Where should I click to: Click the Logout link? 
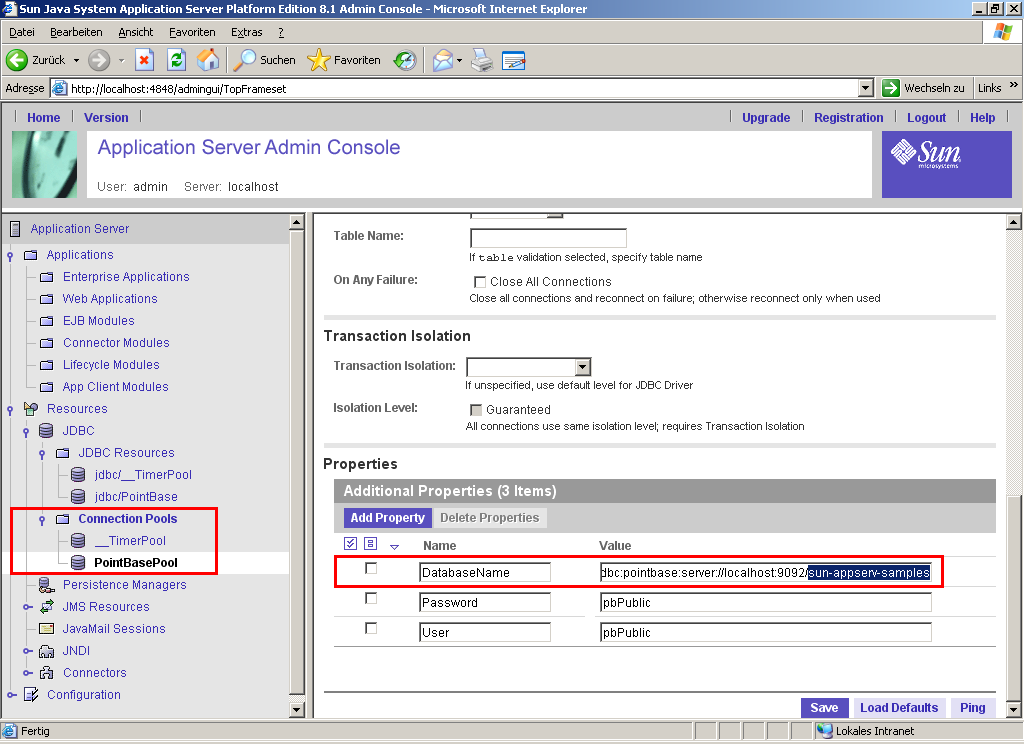point(926,118)
